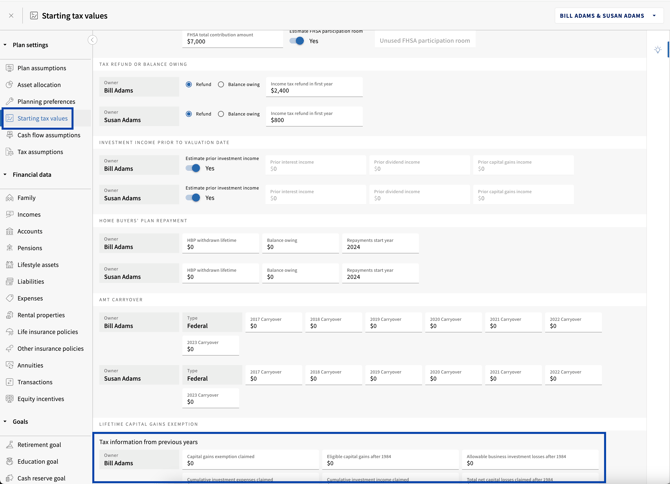Edit Bill Adams income tax refund field
Viewport: 670px width, 484px height.
(x=314, y=87)
